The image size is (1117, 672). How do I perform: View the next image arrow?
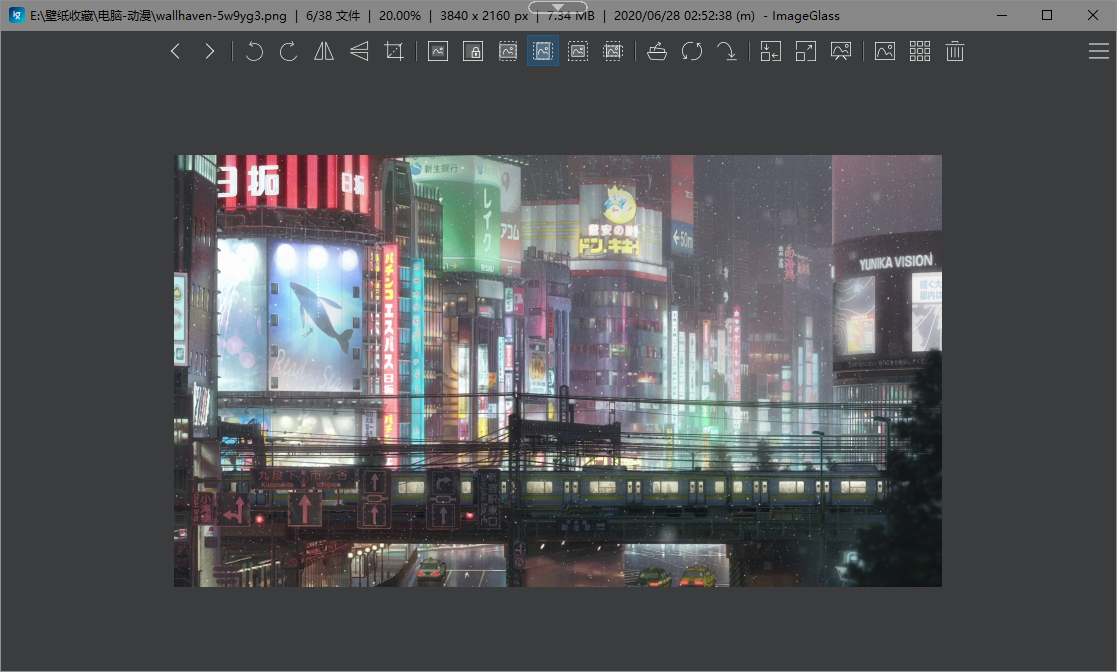click(209, 51)
